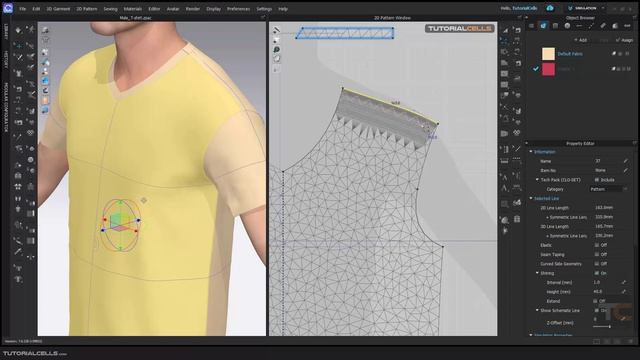
Task: Open the Materials menu
Action: click(x=133, y=9)
